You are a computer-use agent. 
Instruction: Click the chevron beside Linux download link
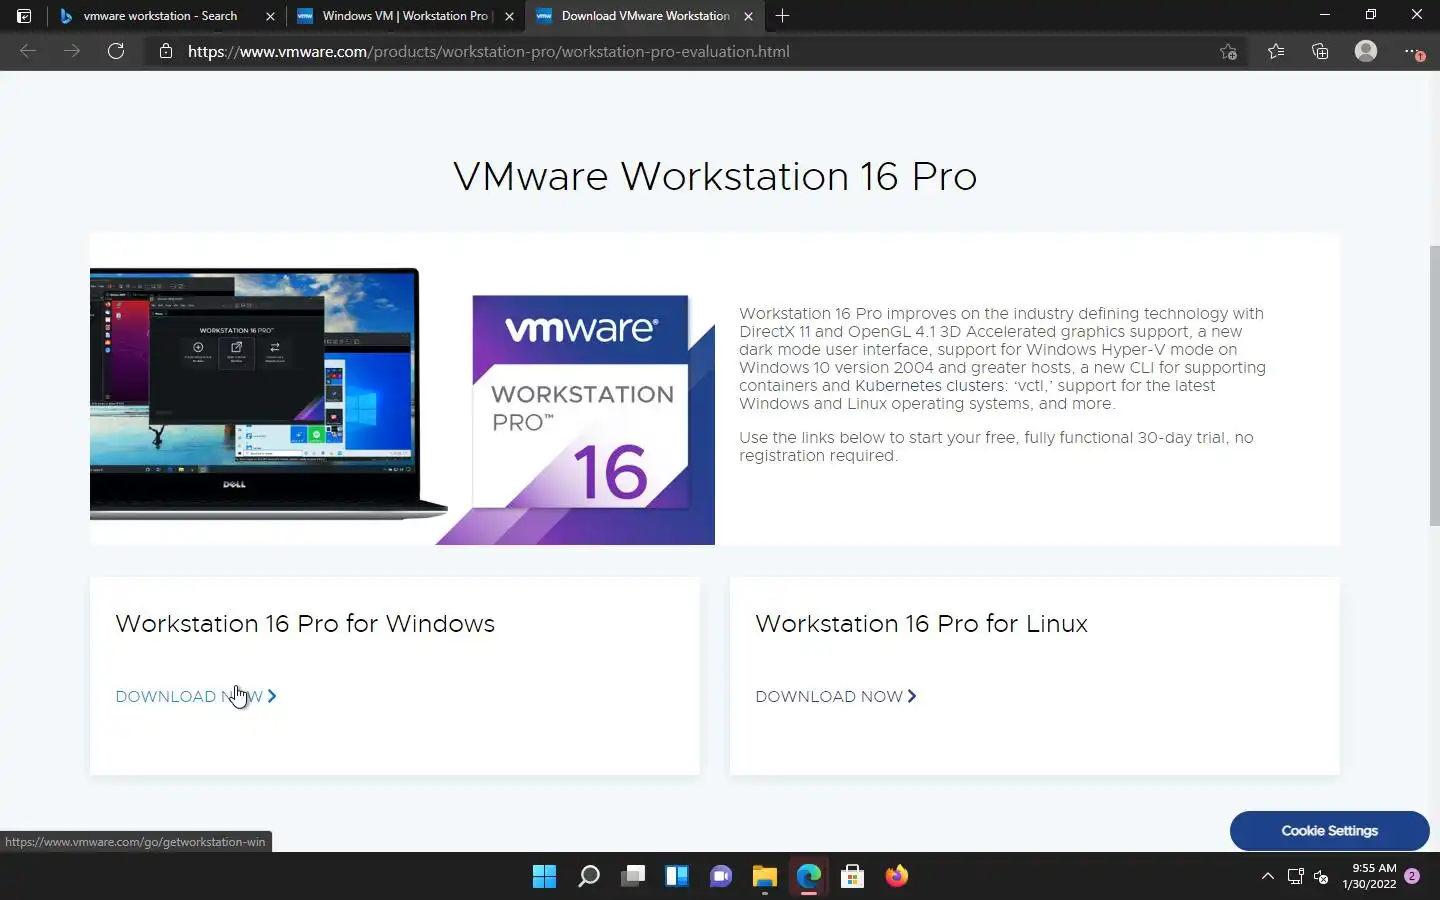pos(912,696)
